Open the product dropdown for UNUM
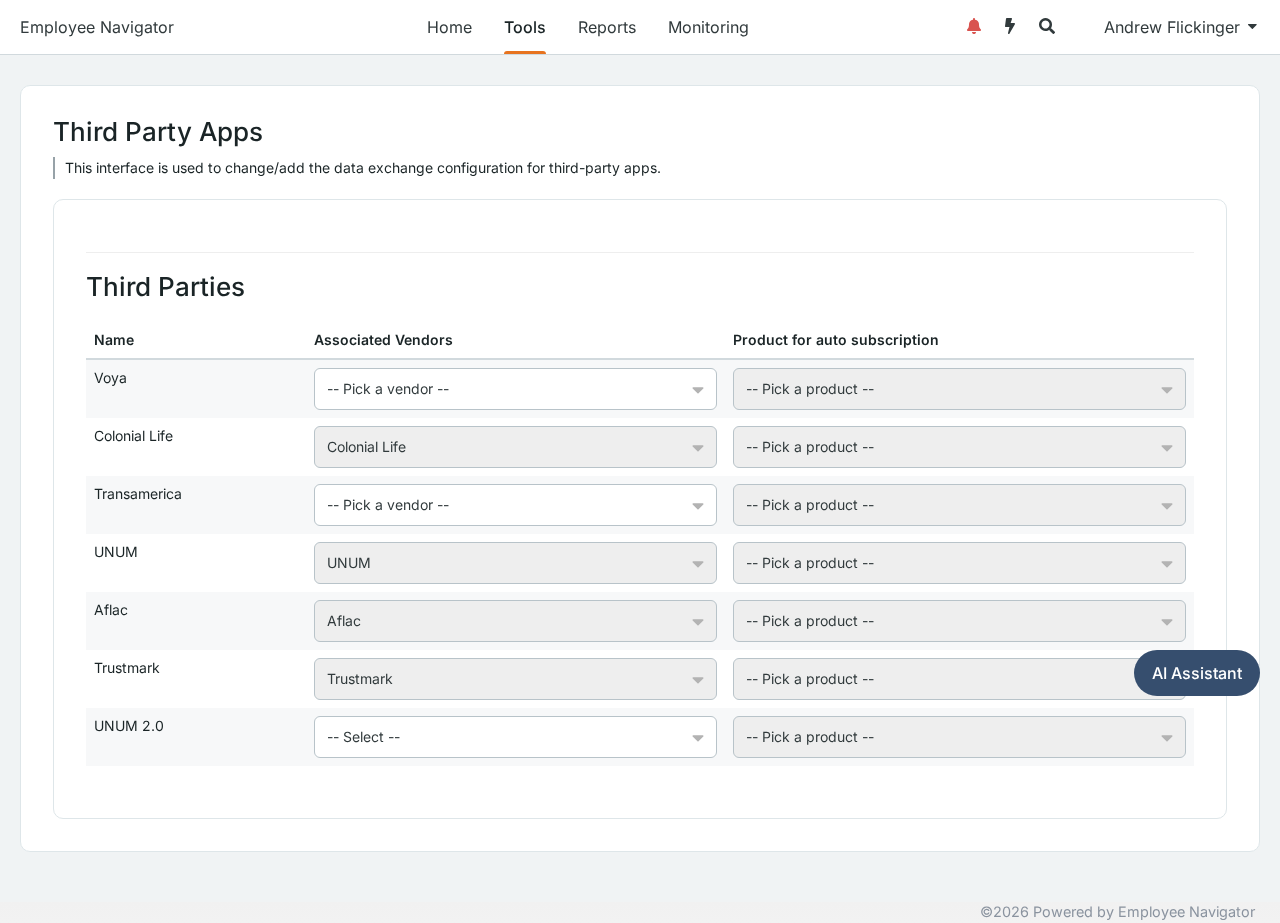The width and height of the screenshot is (1280, 923). 959,563
